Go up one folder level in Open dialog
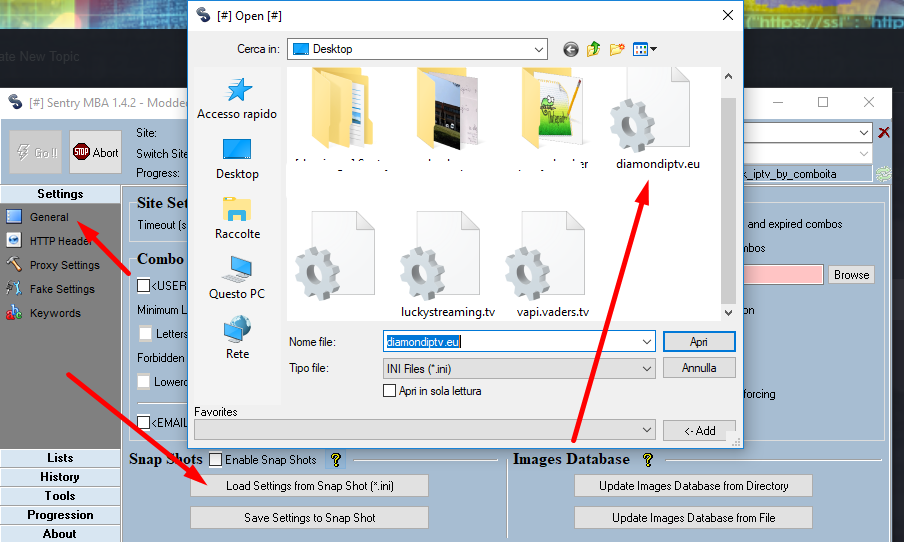The height and width of the screenshot is (542, 904). (593, 50)
